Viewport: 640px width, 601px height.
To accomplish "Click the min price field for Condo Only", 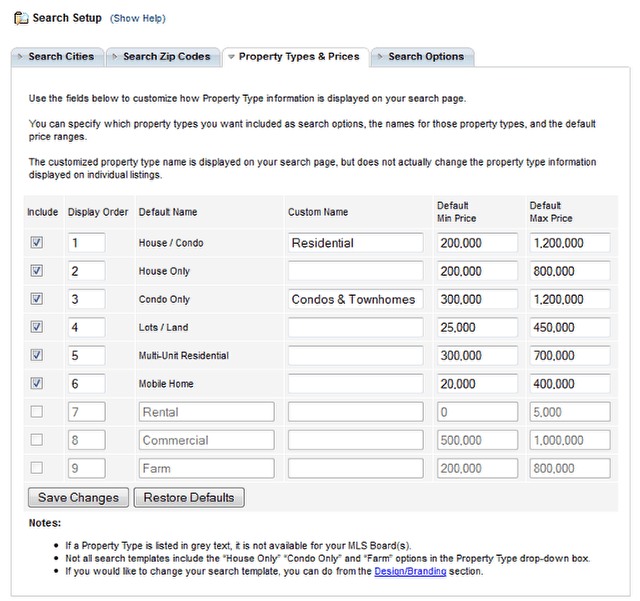I will (478, 299).
